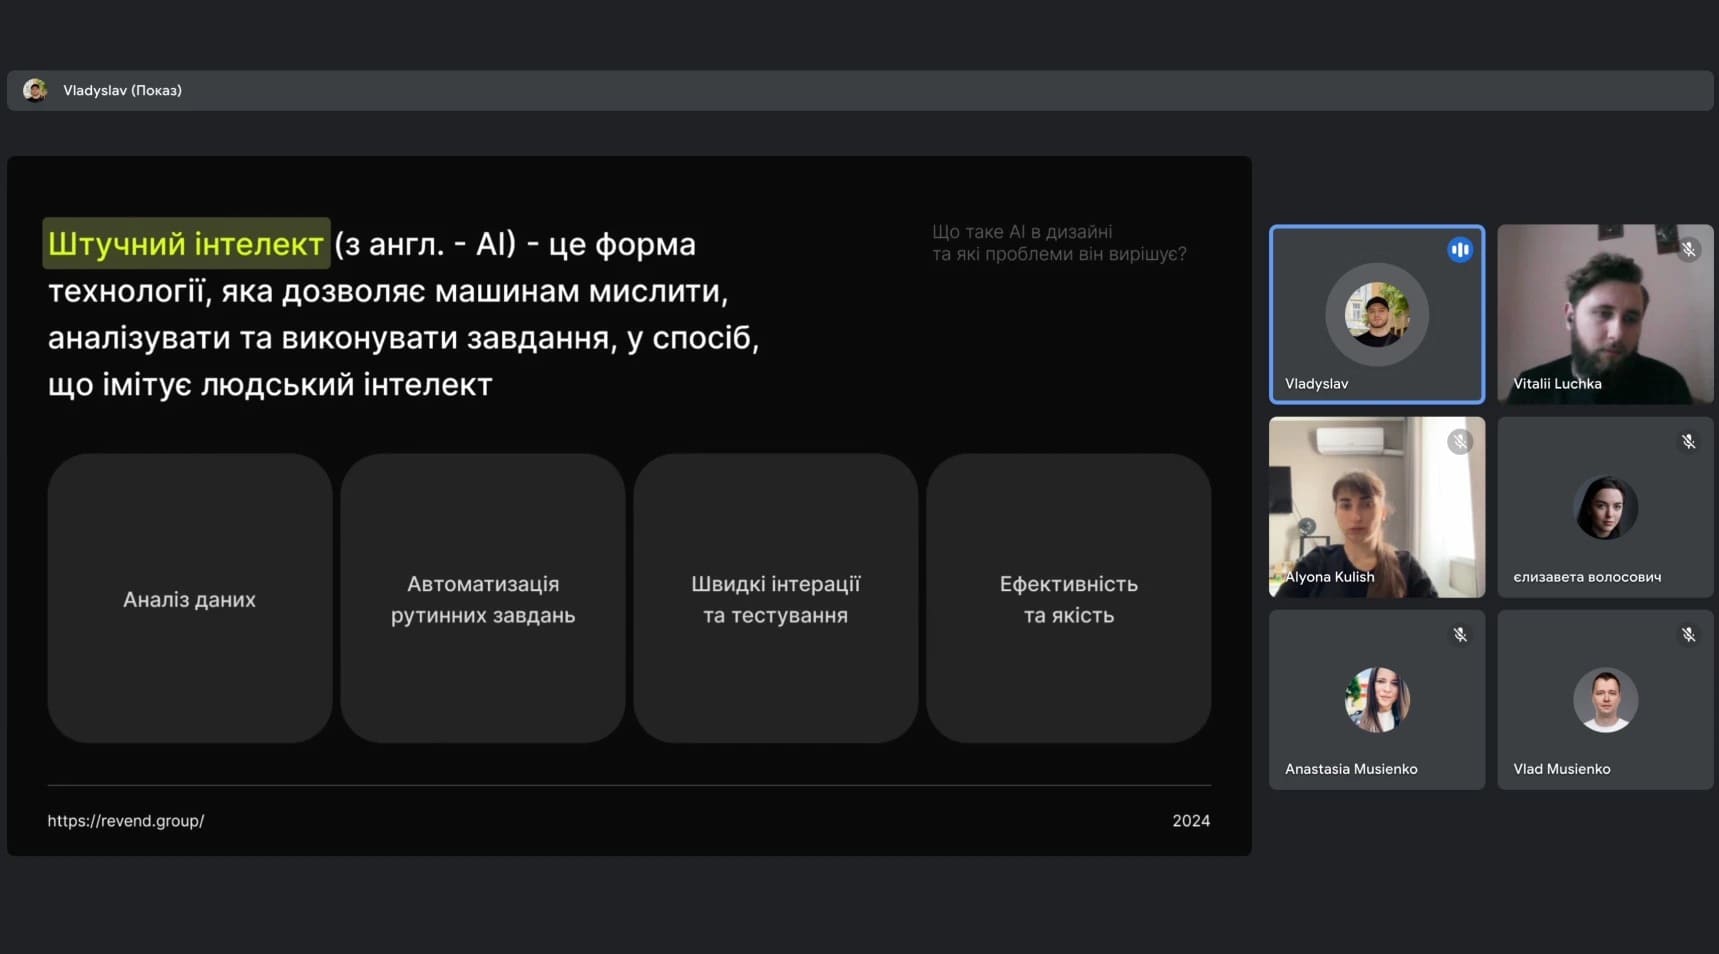Select Vitalii Luchka's video thumbnail

pyautogui.click(x=1605, y=315)
